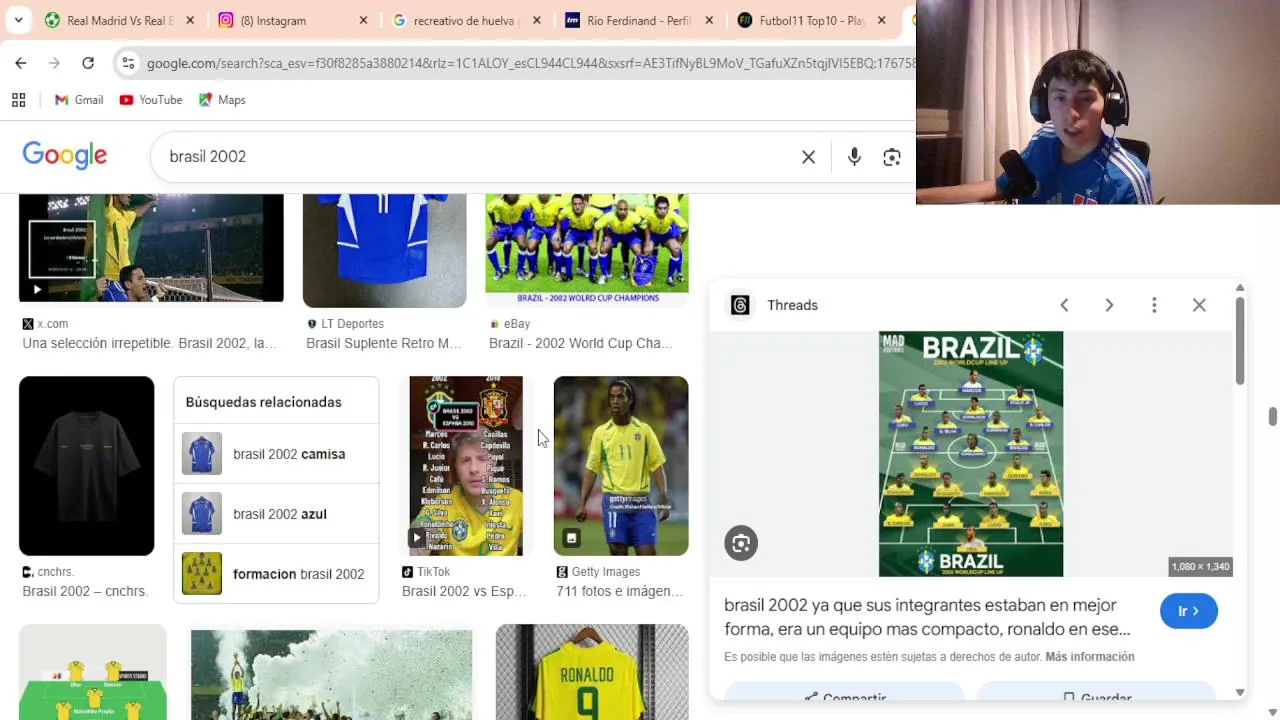Close the Futbol11 Top10 tab
1280x720 pixels.
pyautogui.click(x=881, y=20)
